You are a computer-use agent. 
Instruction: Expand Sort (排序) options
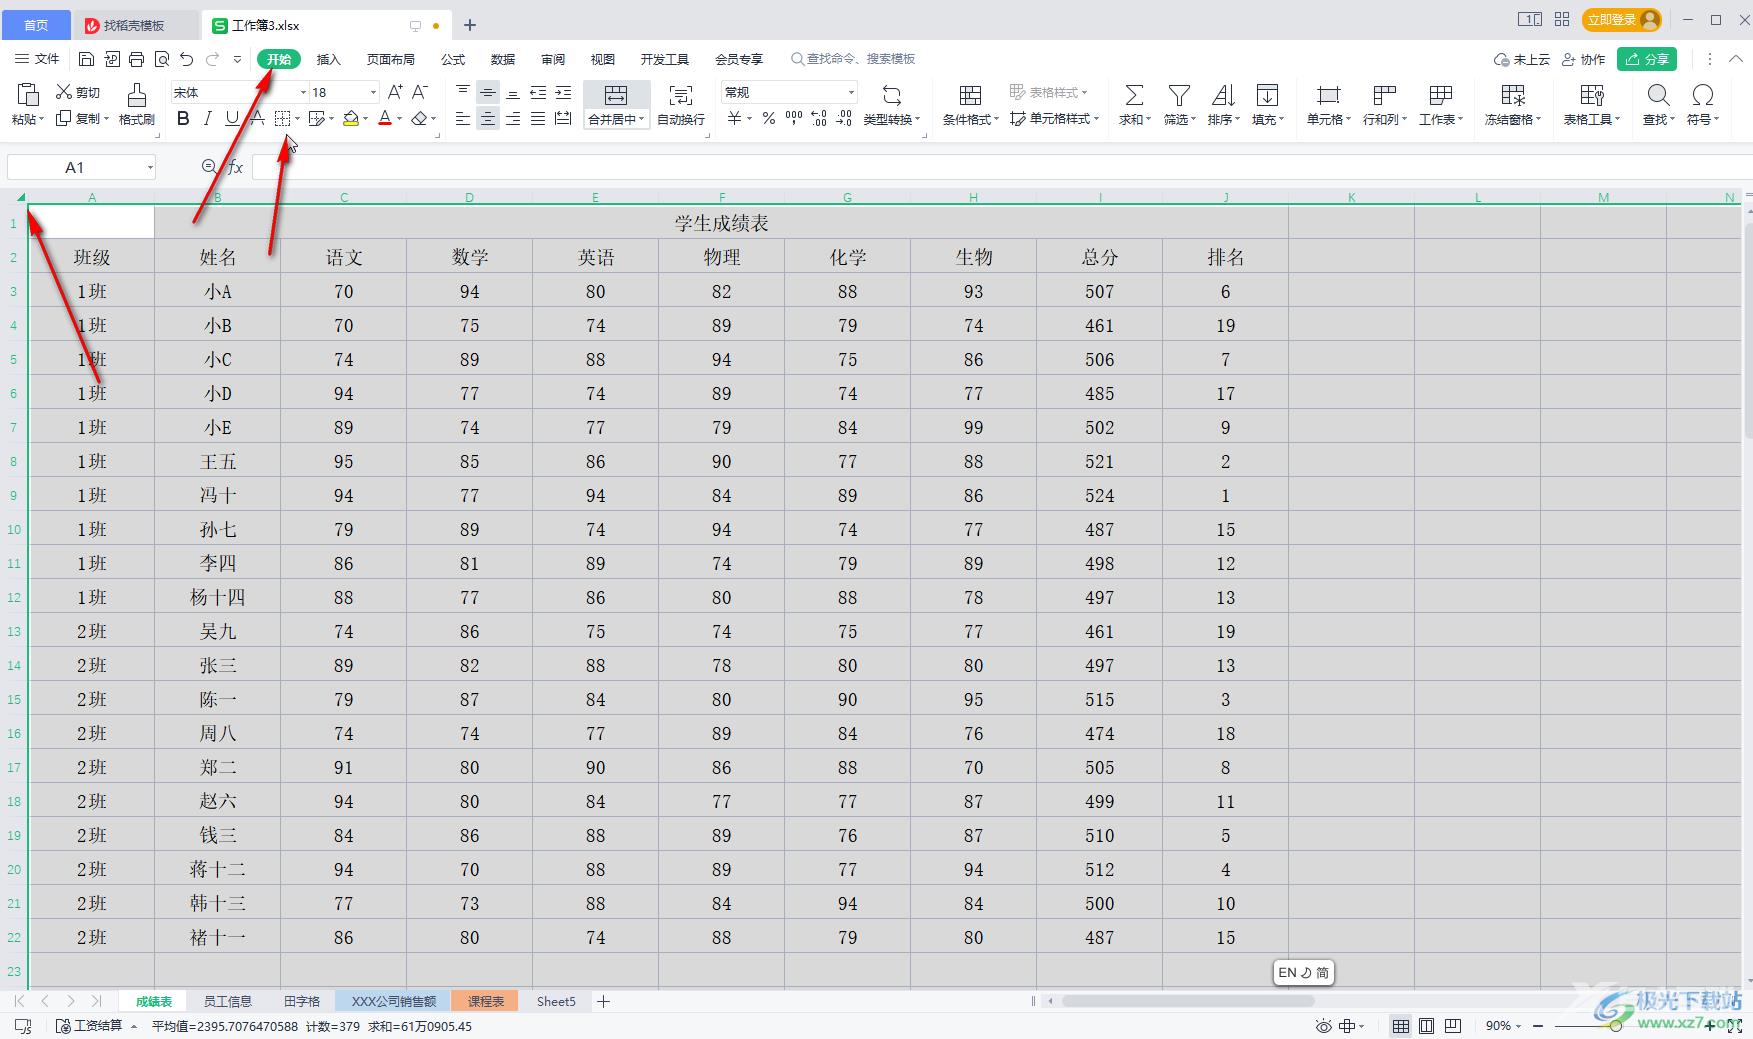(1224, 119)
